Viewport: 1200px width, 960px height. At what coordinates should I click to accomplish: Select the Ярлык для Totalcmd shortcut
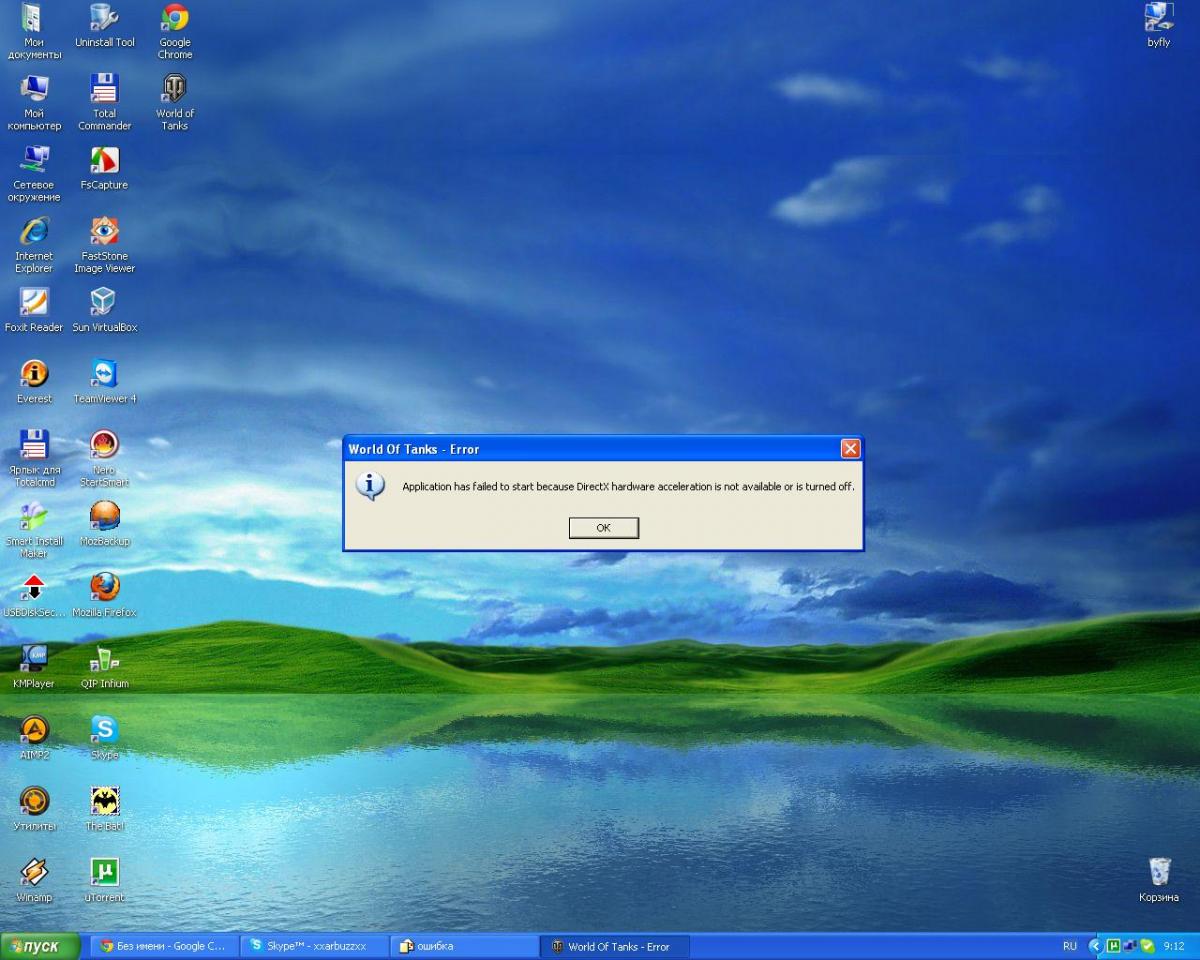[x=34, y=458]
